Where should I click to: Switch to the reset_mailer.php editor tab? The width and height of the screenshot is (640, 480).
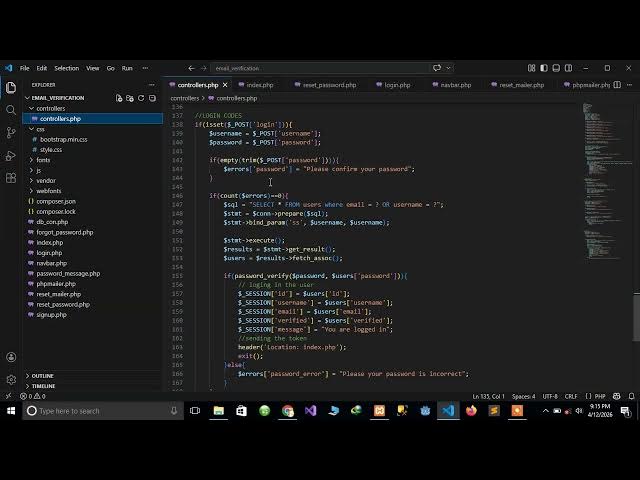[522, 85]
